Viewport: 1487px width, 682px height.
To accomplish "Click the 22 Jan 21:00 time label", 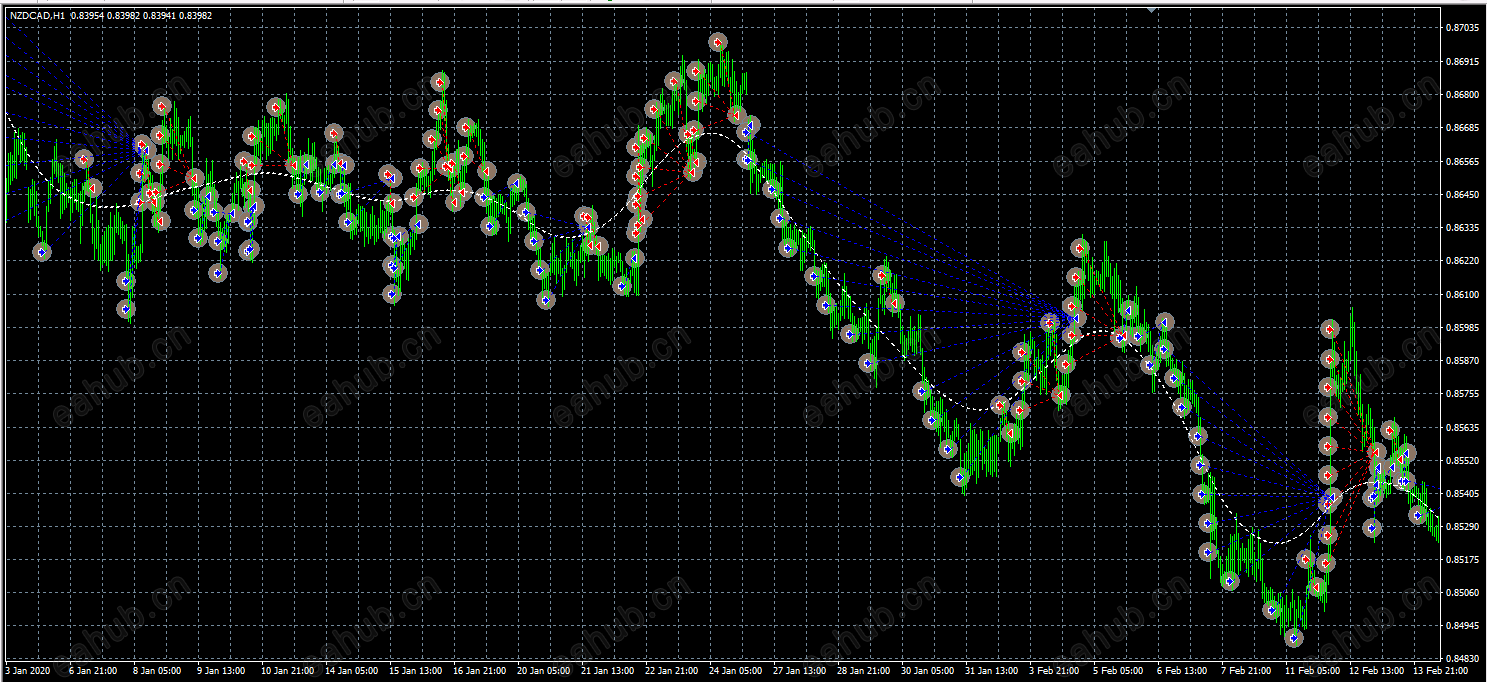I will point(672,670).
